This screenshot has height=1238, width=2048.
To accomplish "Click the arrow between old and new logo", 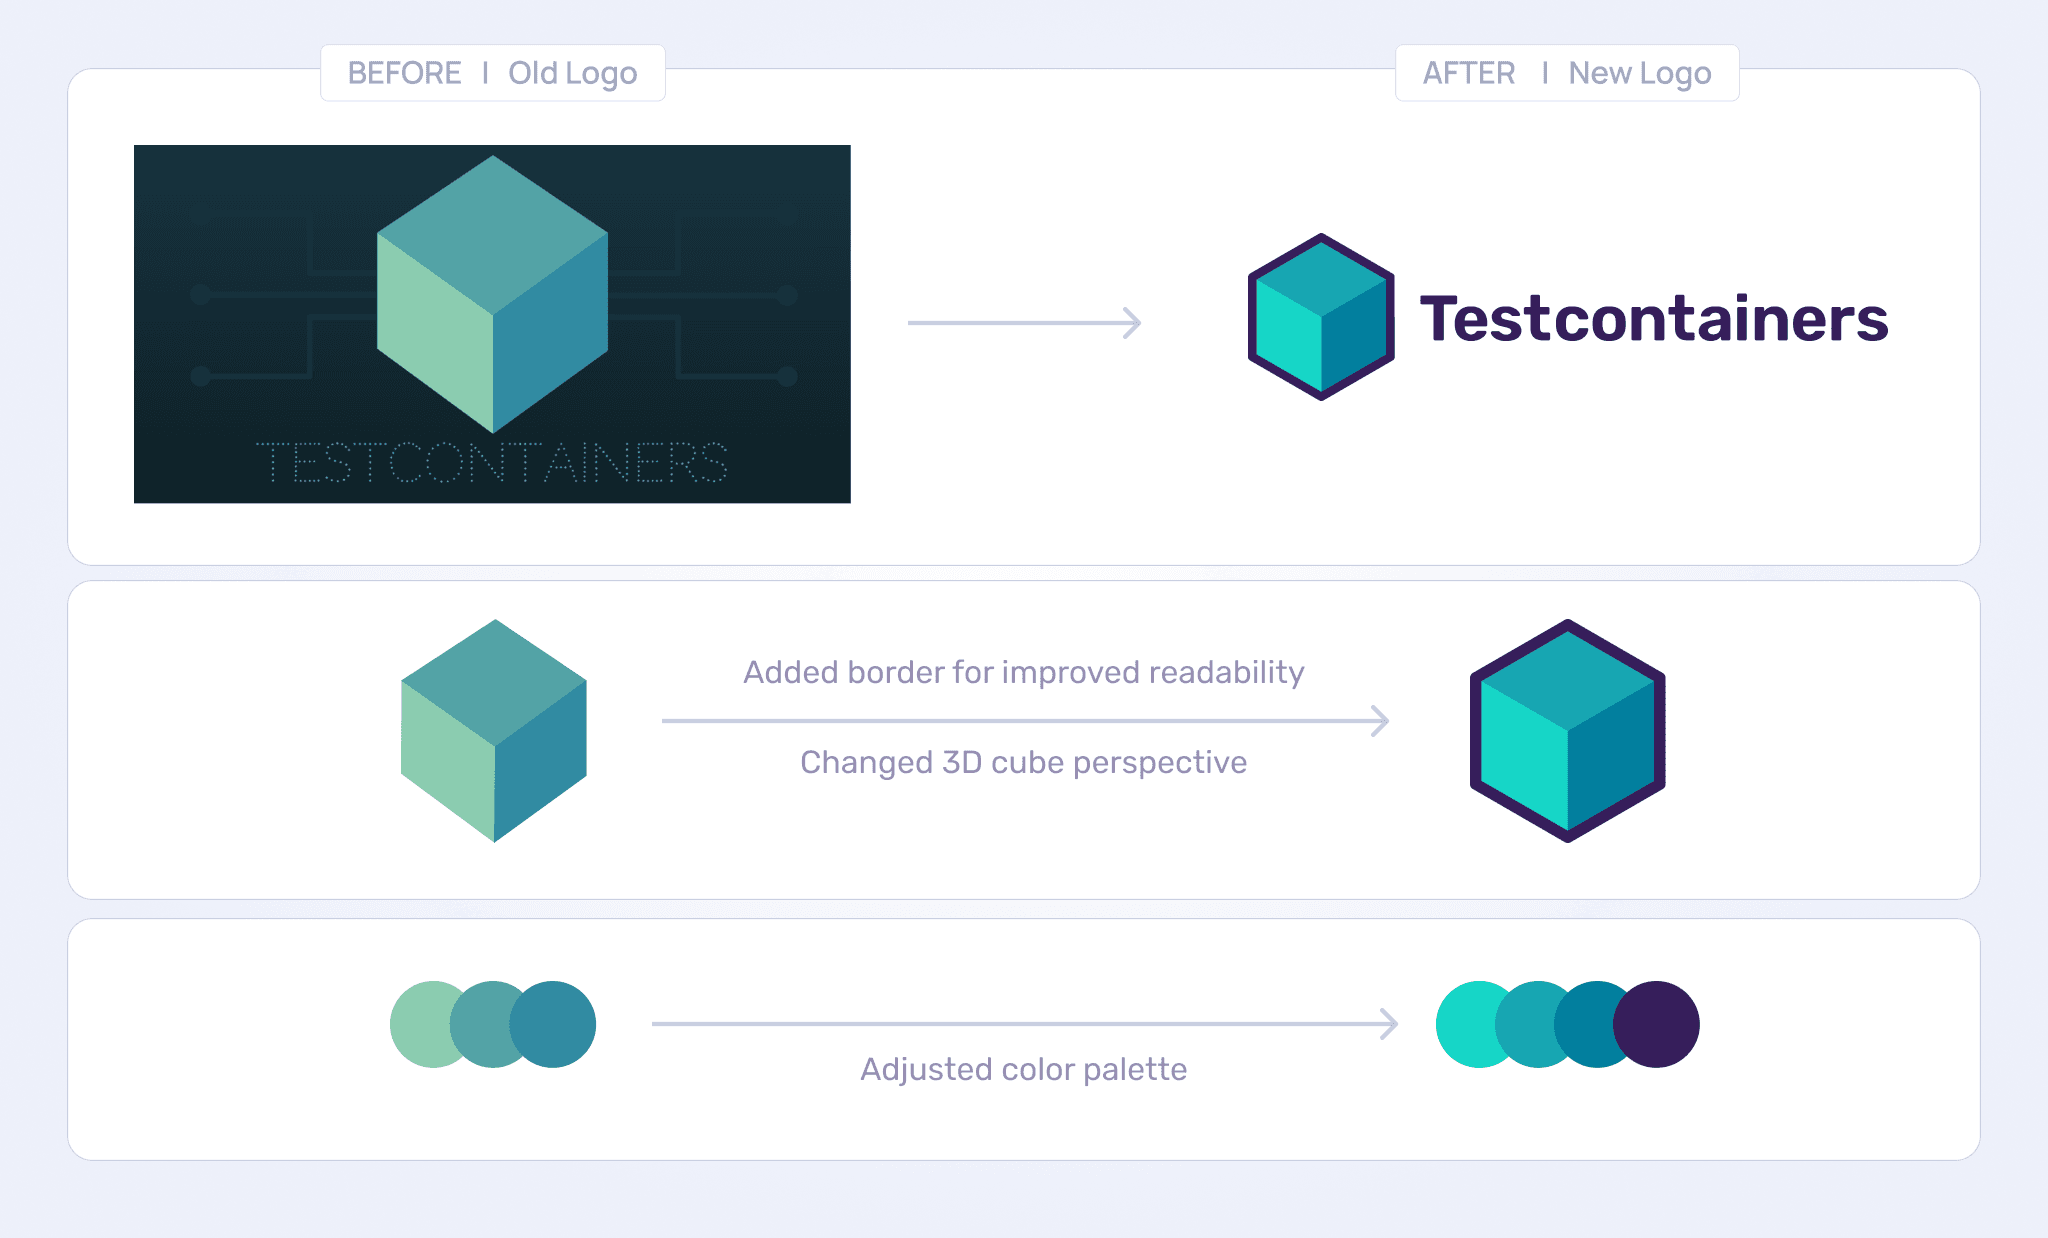I will tap(1024, 323).
